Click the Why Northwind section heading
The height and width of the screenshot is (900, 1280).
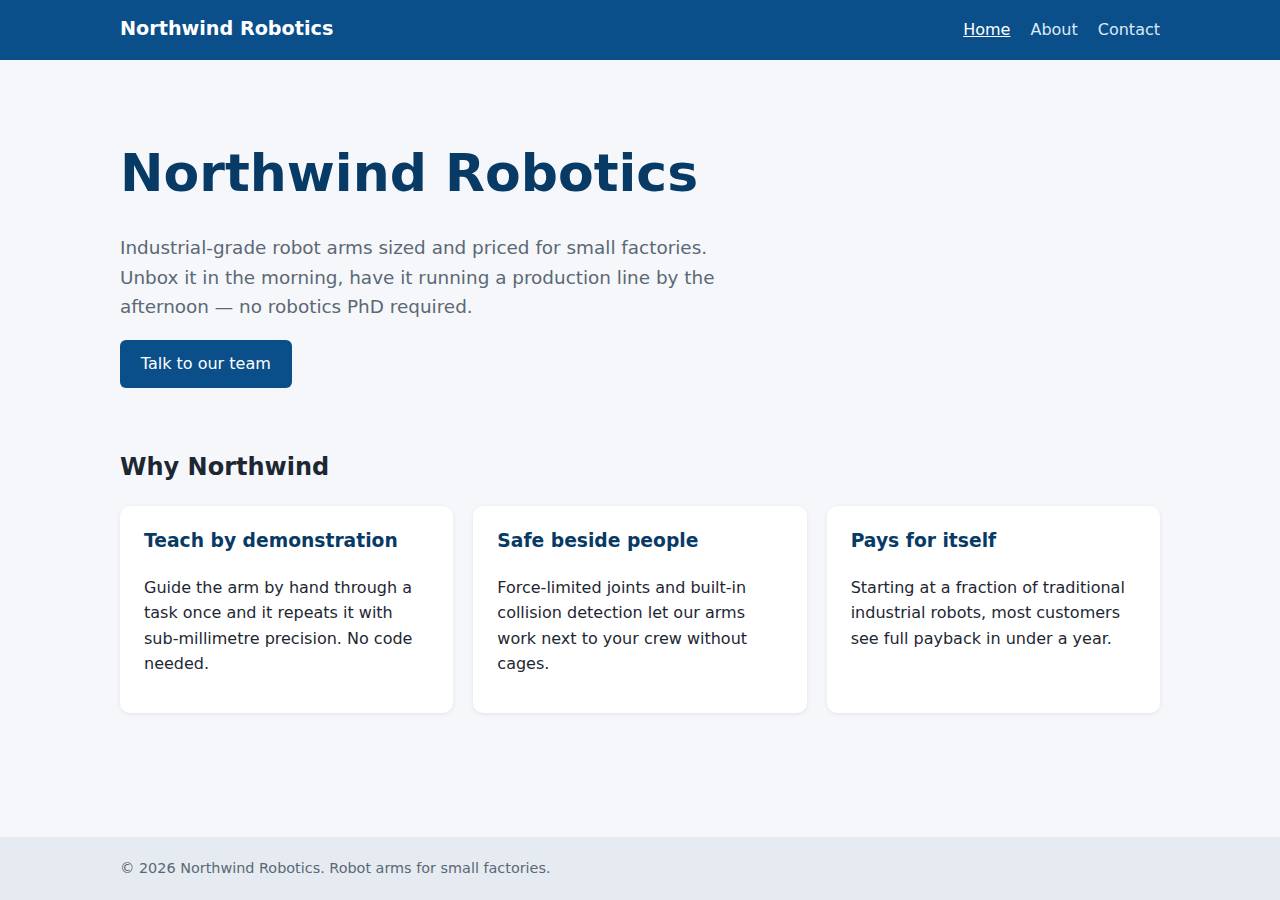[224, 467]
